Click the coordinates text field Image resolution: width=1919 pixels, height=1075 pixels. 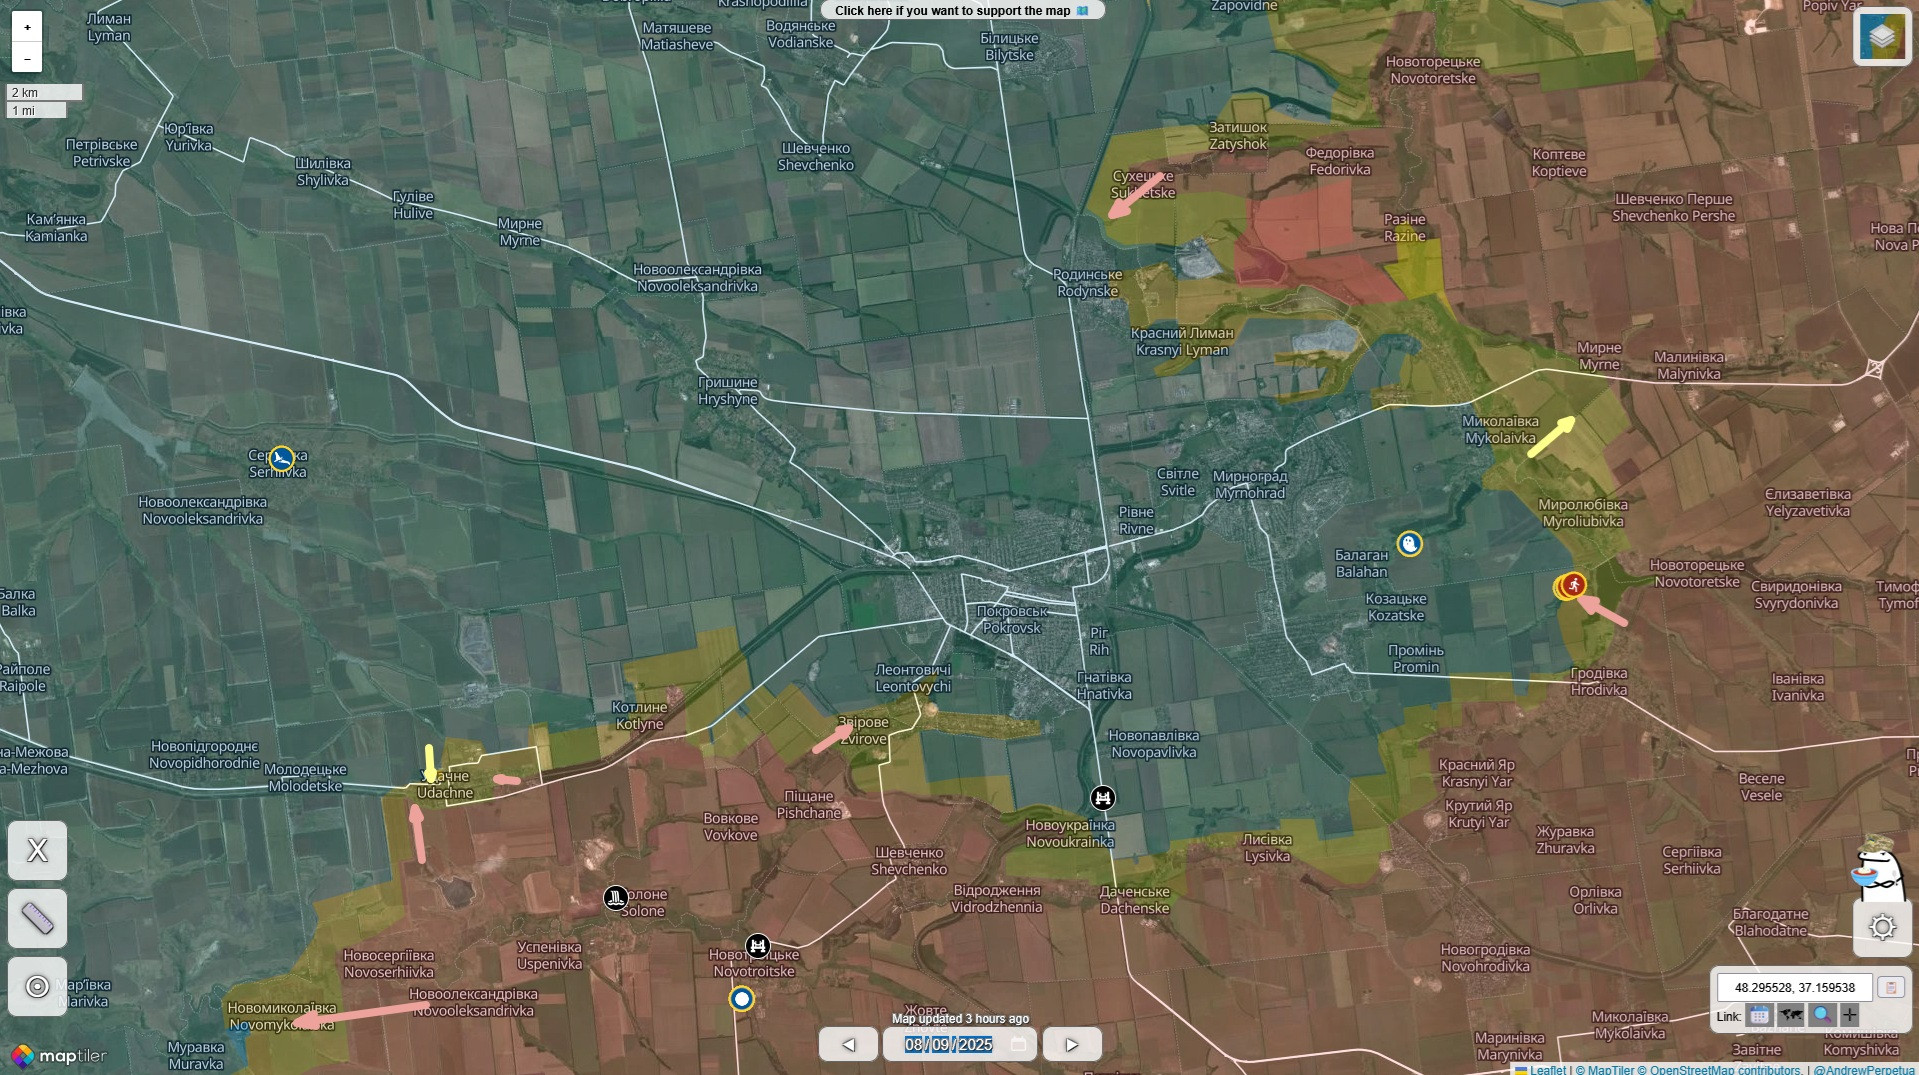tap(1794, 987)
